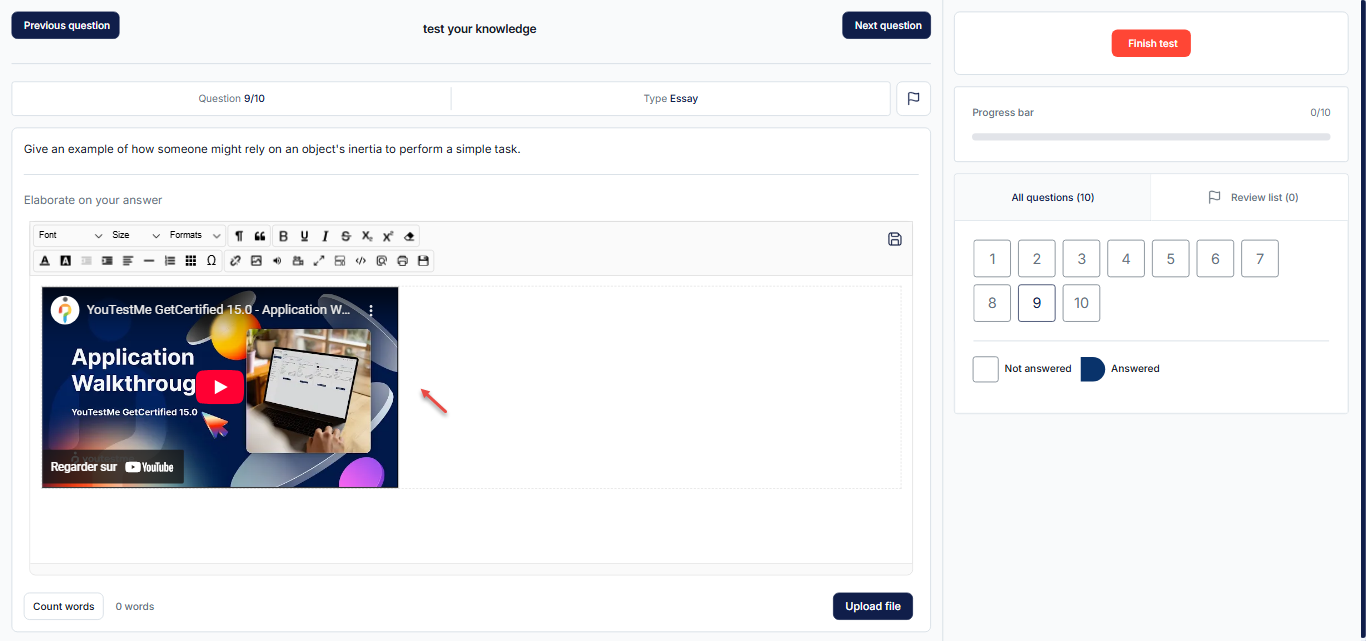Expand the Size dropdown
1366x641 pixels.
(136, 236)
